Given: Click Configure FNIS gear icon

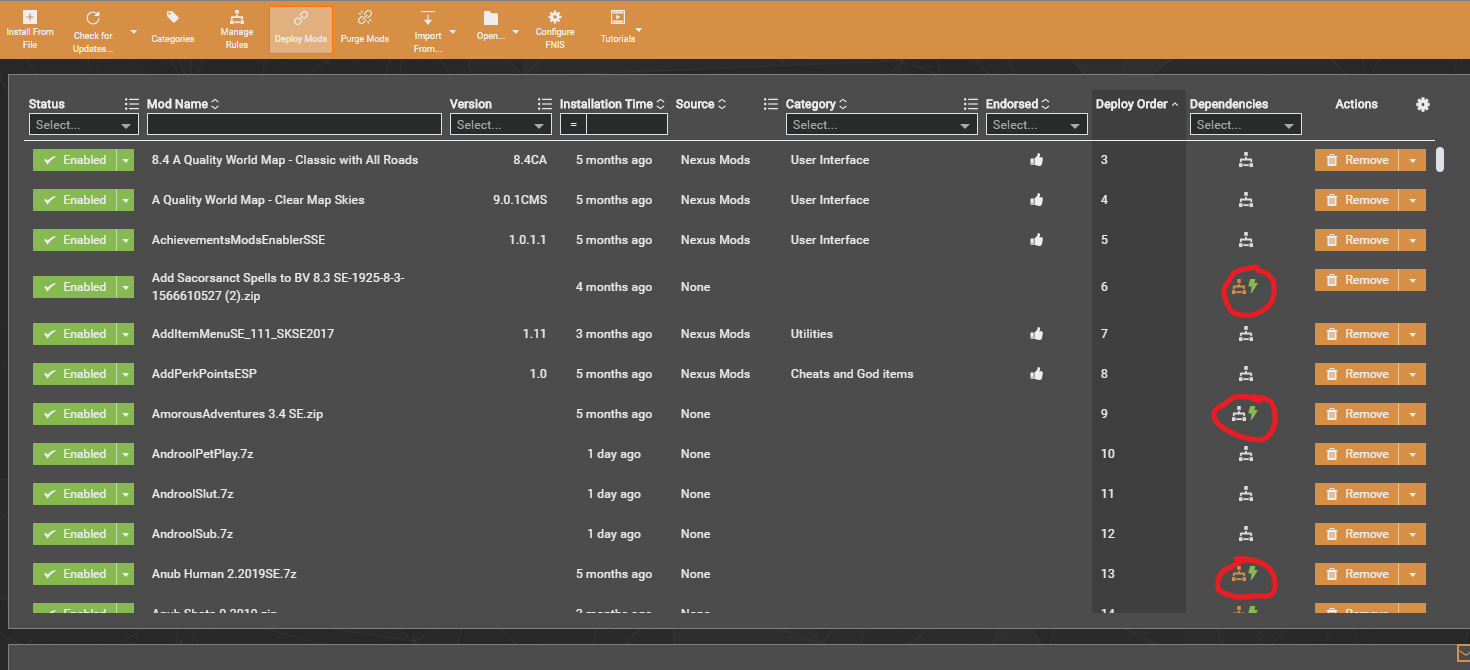Looking at the screenshot, I should point(555,17).
